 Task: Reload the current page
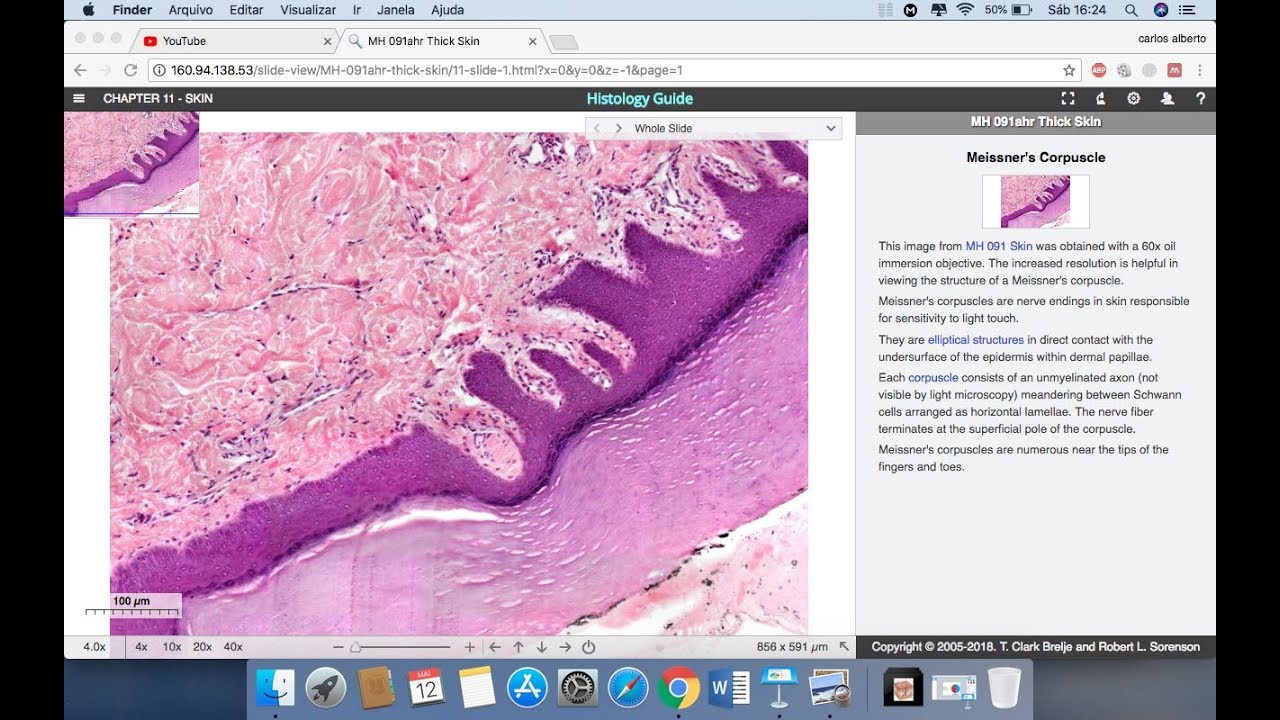130,70
